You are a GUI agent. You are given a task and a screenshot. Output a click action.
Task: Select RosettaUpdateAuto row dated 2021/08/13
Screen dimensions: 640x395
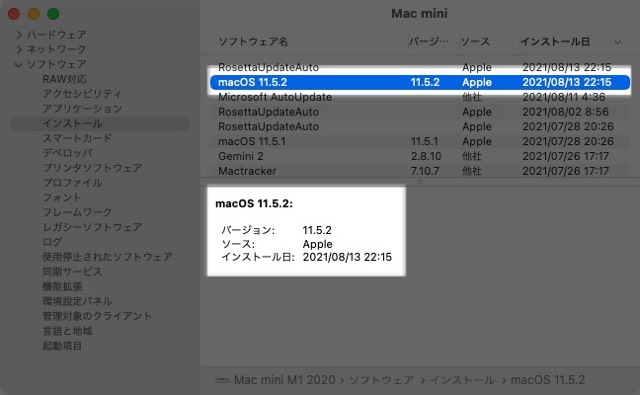[x=420, y=67]
